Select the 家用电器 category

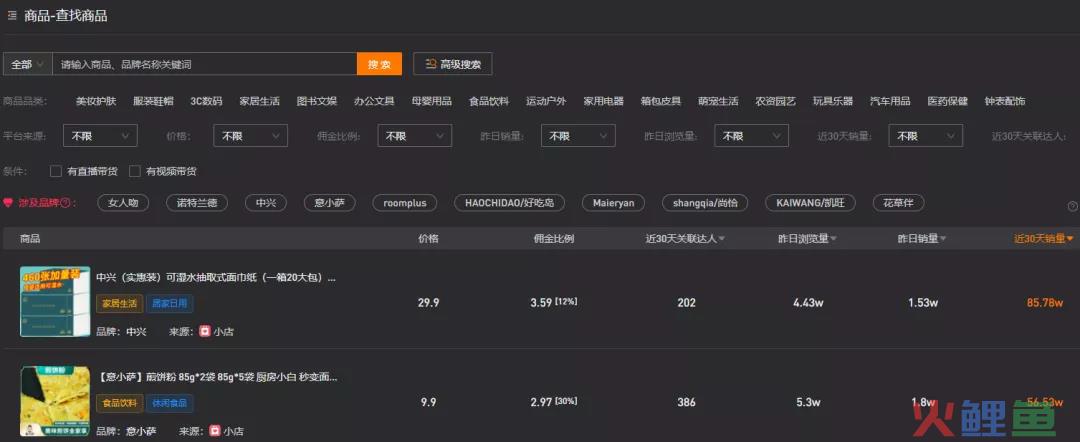(603, 101)
